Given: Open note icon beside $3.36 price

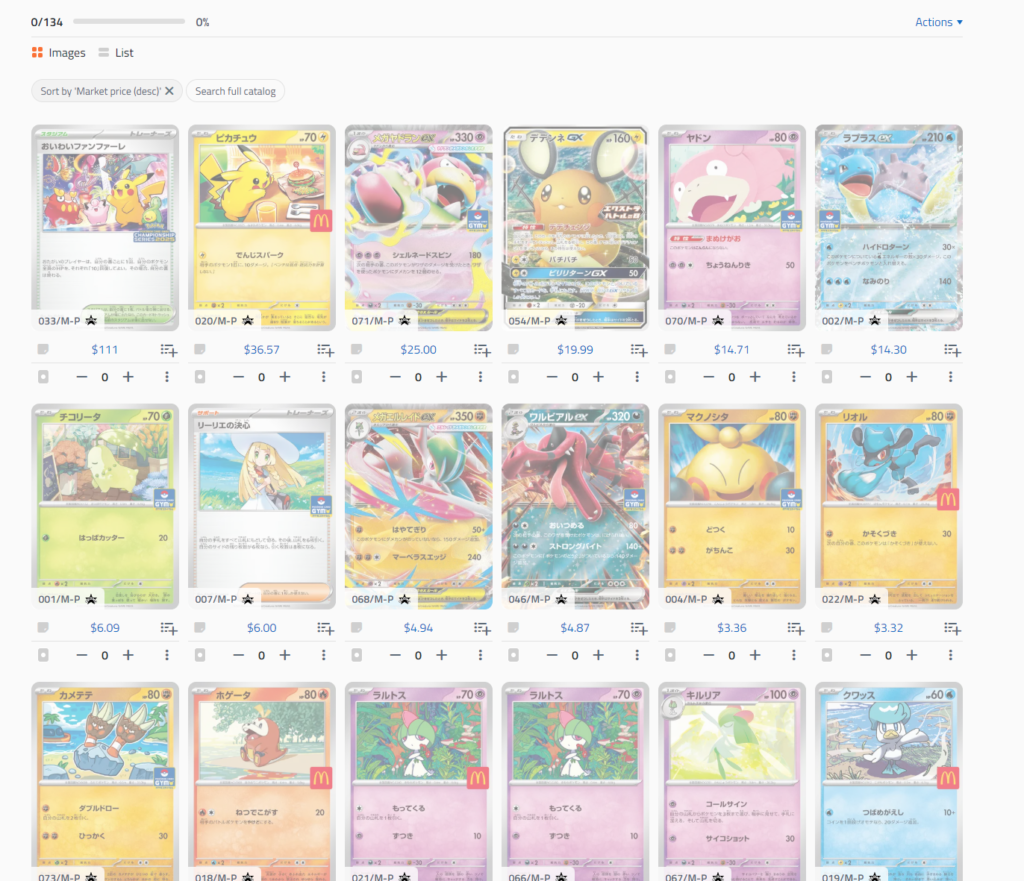Looking at the screenshot, I should coord(670,628).
